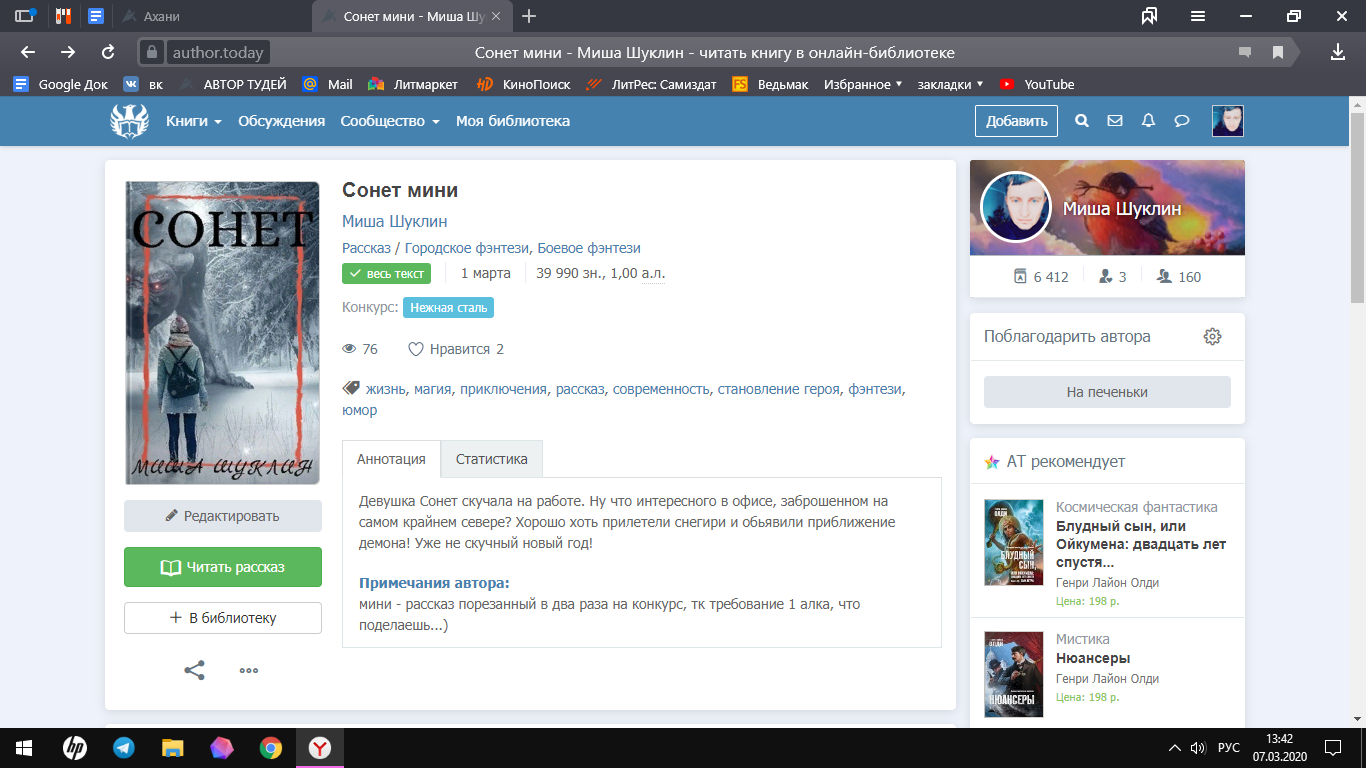
Task: Toggle the bookmark icon in address bar
Action: click(x=1277, y=52)
